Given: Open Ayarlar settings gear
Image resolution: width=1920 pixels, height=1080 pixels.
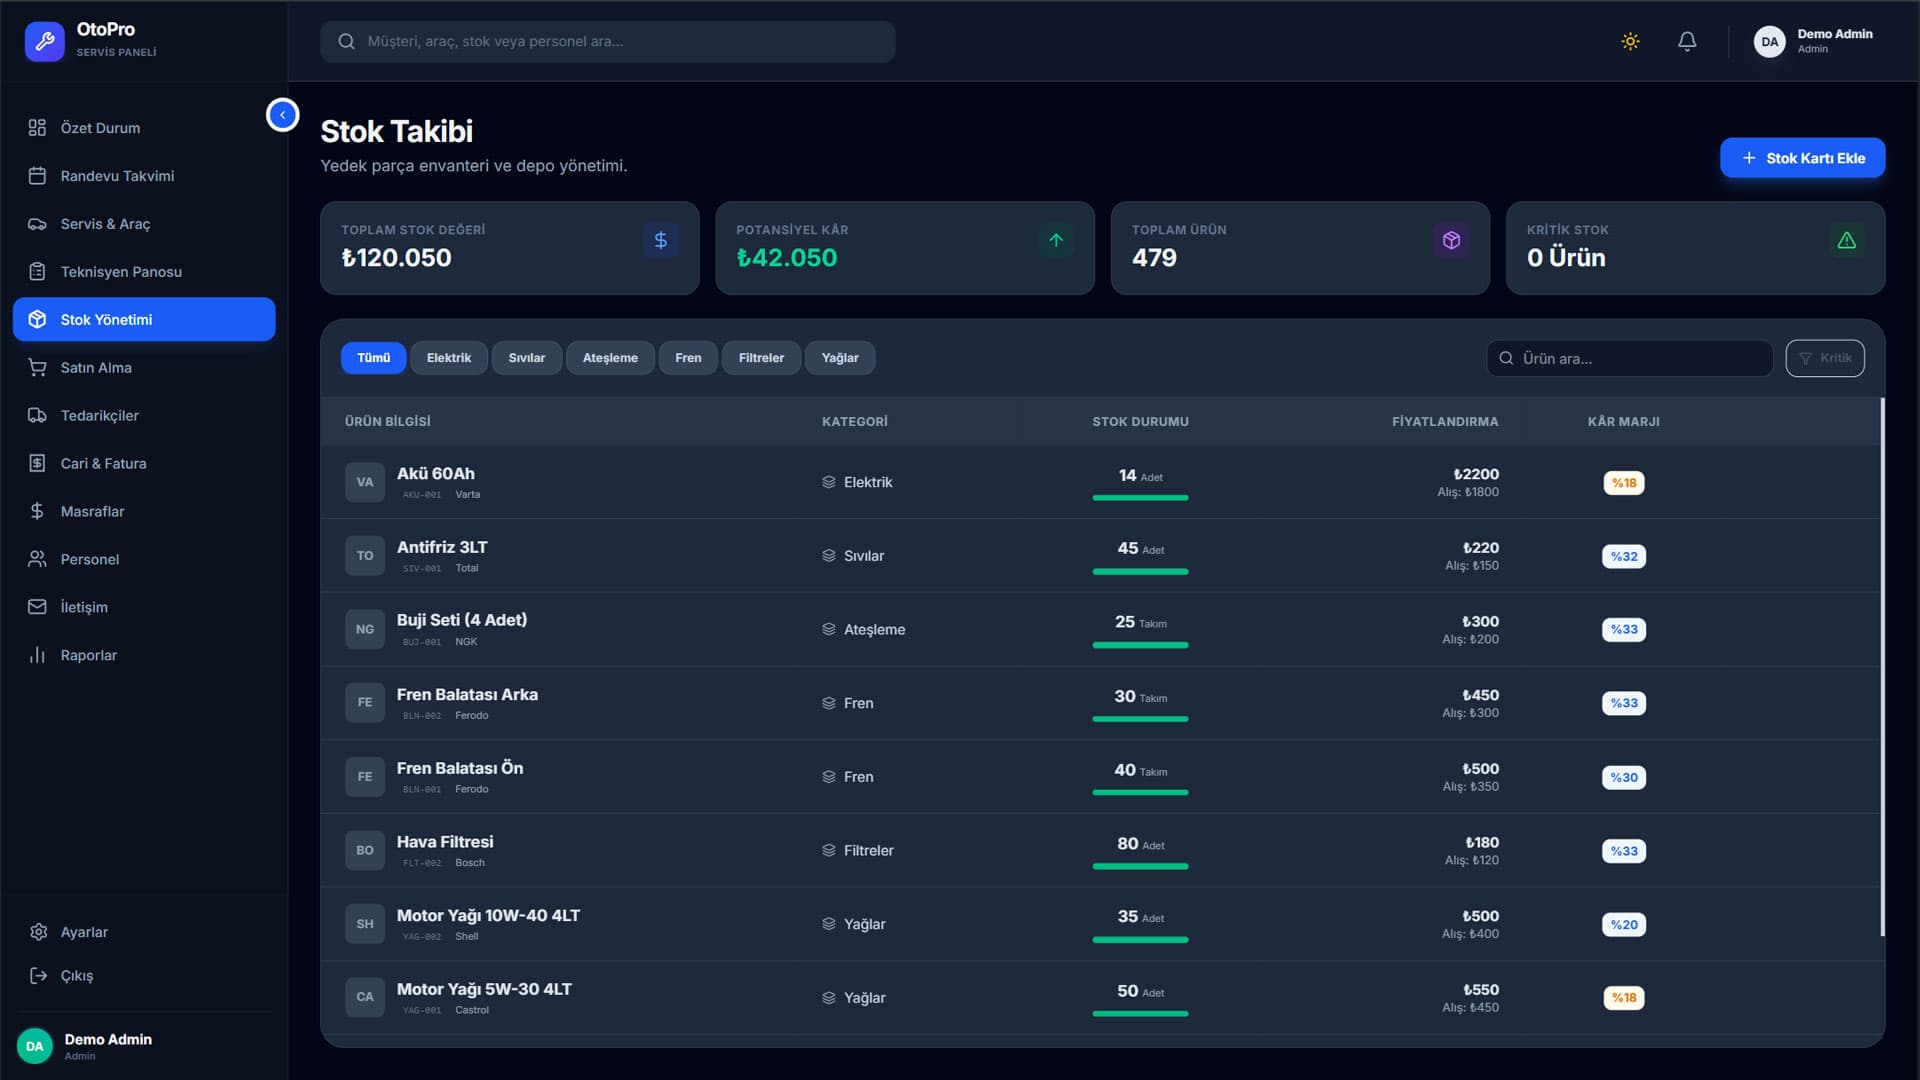Looking at the screenshot, I should click(84, 932).
